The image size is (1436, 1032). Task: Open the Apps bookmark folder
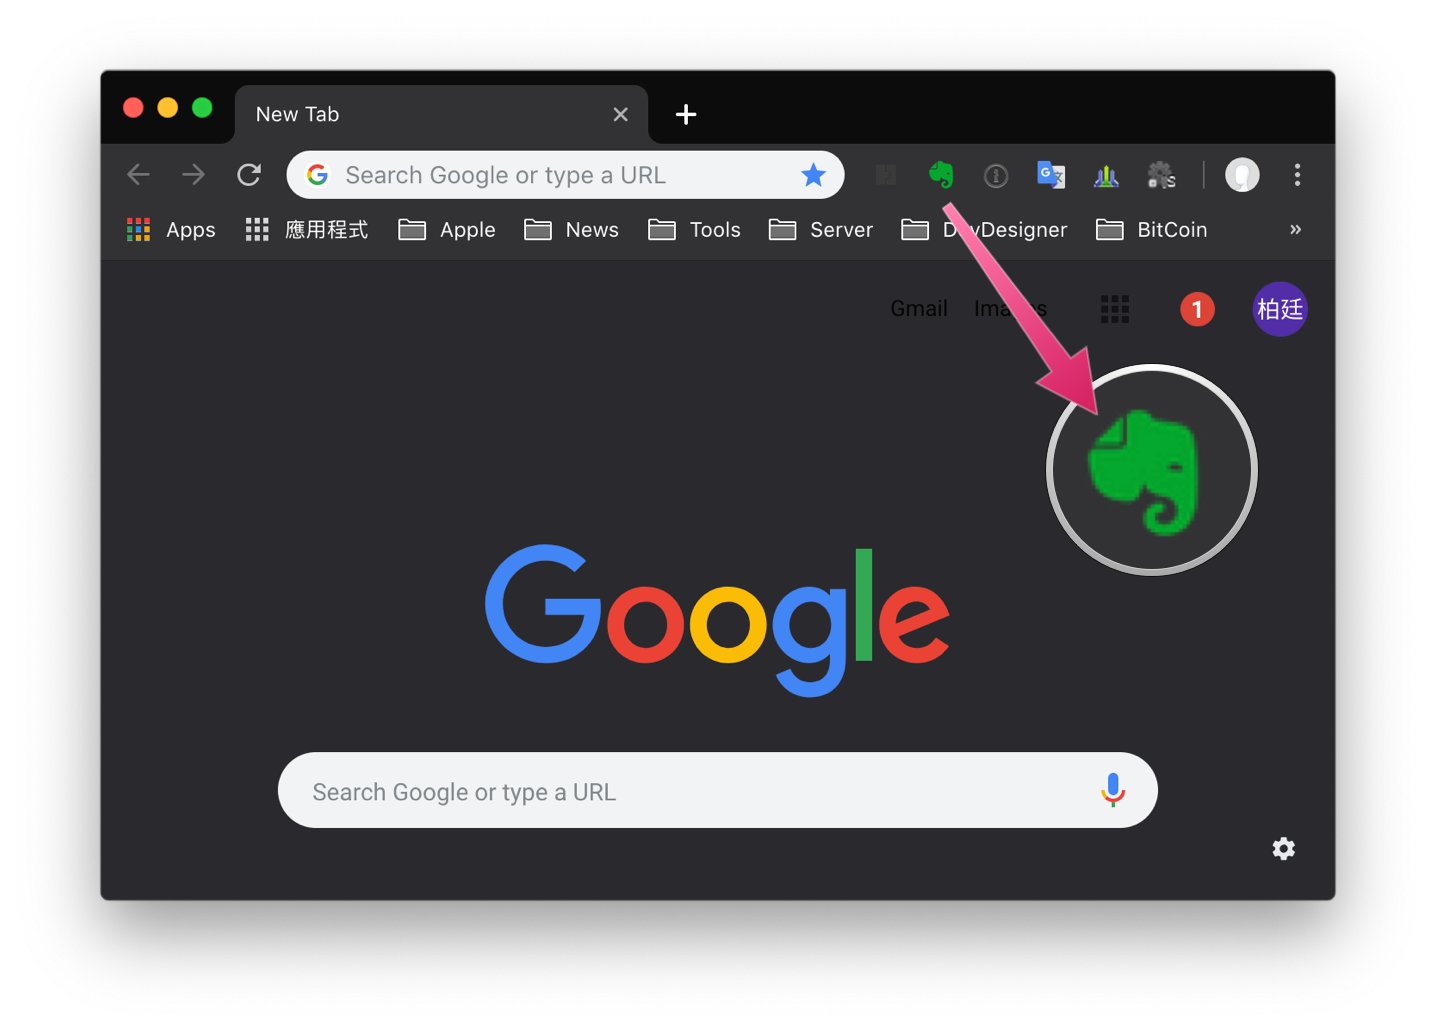170,229
